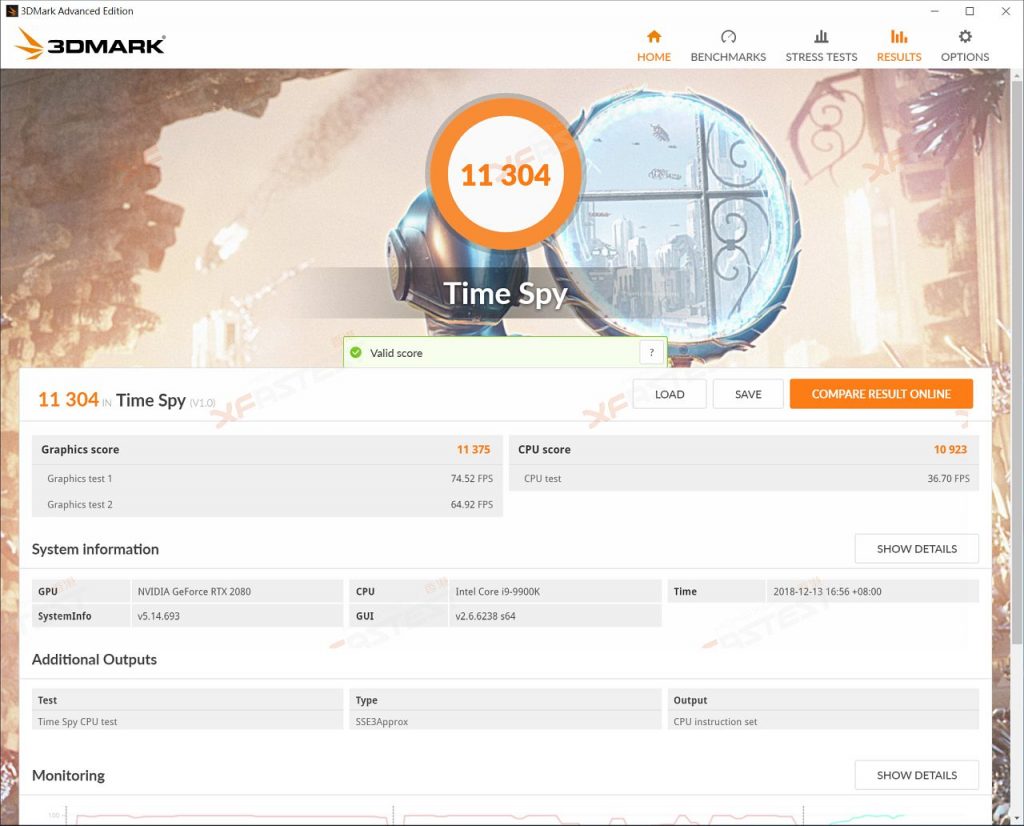
Task: Expand Monitoring with Show Details
Action: 916,775
